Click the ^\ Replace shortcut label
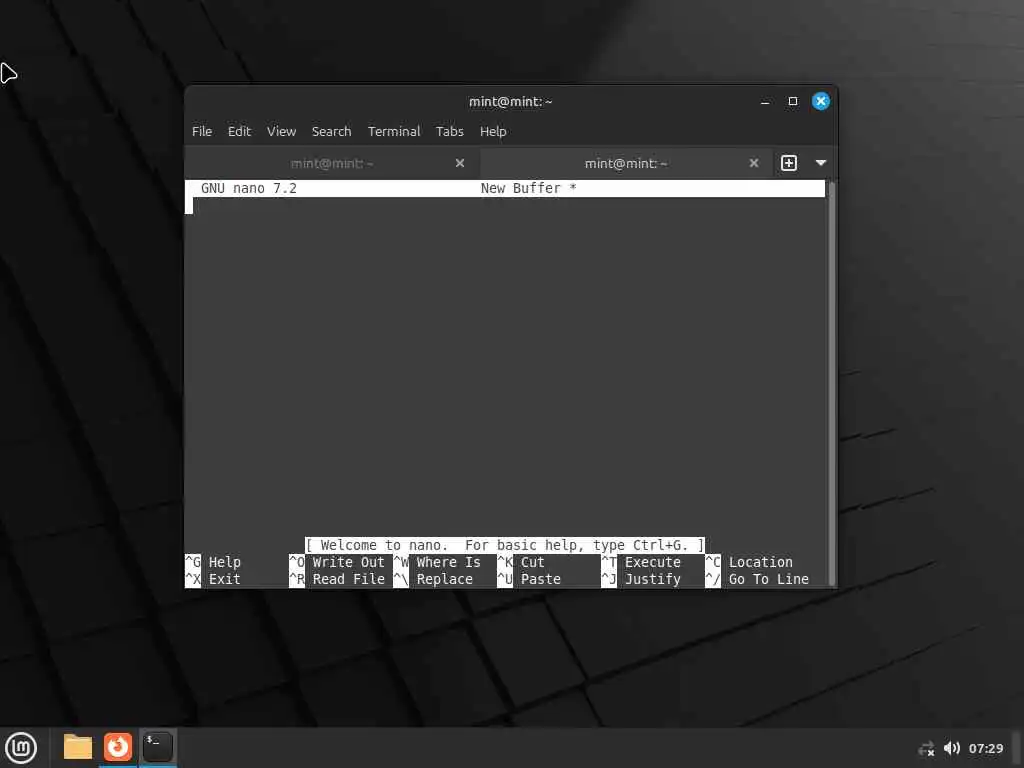The height and width of the screenshot is (768, 1024). click(x=434, y=579)
